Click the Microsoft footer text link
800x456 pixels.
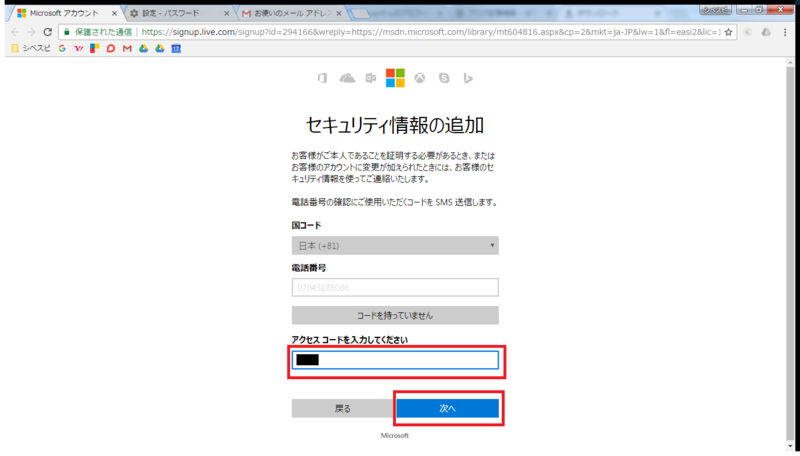[x=395, y=436]
